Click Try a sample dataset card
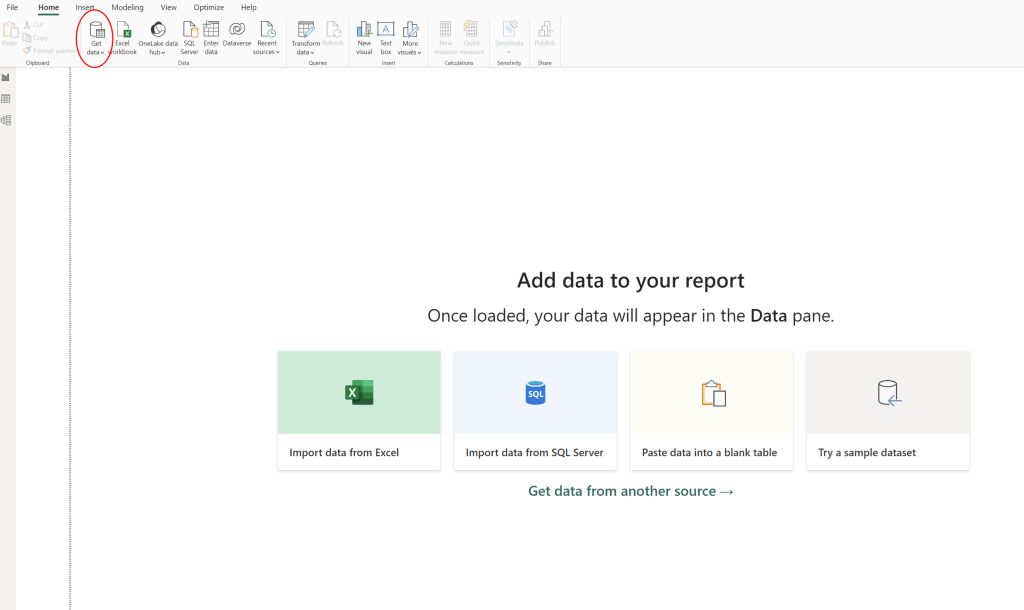The width and height of the screenshot is (1024, 610). click(888, 410)
